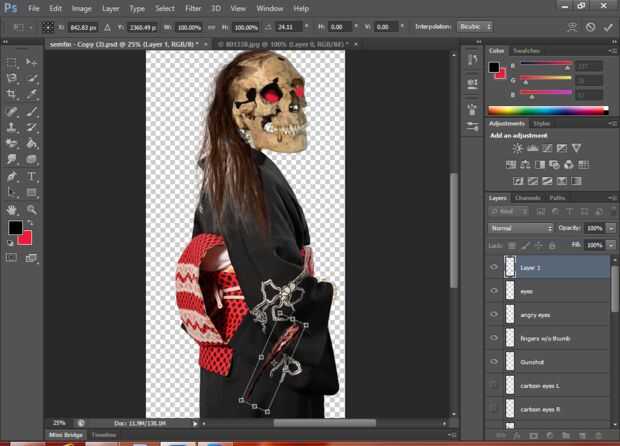The width and height of the screenshot is (620, 446).
Task: Select the Eraser tool
Action: coord(11,143)
